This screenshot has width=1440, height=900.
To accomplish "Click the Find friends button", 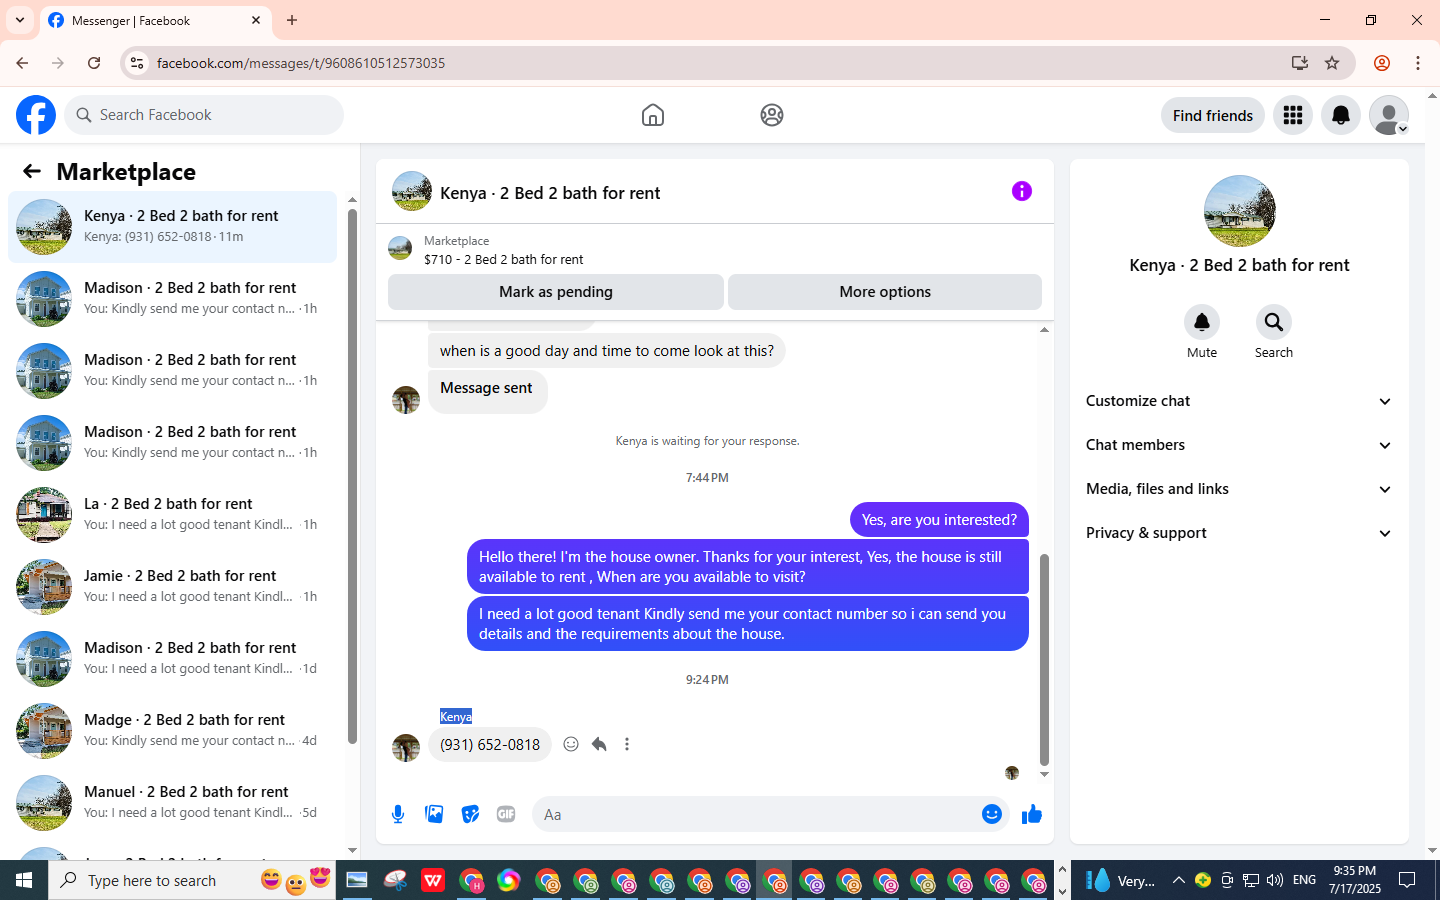I will click(1213, 115).
